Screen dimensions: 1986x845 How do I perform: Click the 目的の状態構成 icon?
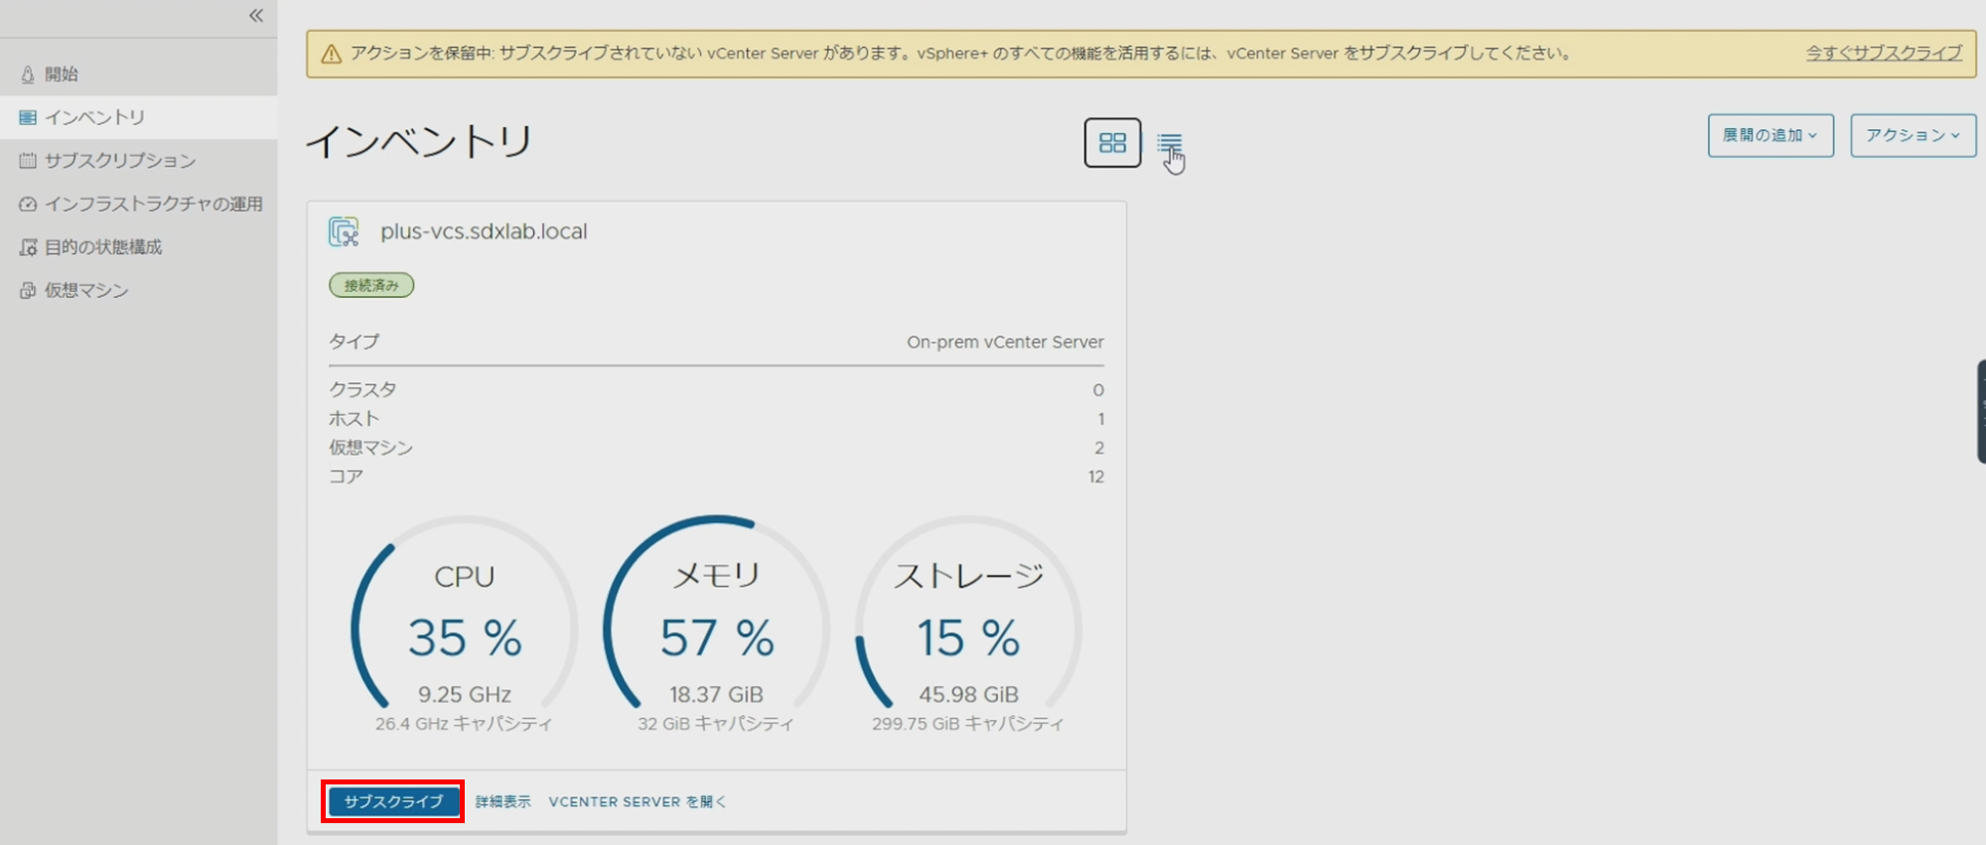[x=27, y=247]
